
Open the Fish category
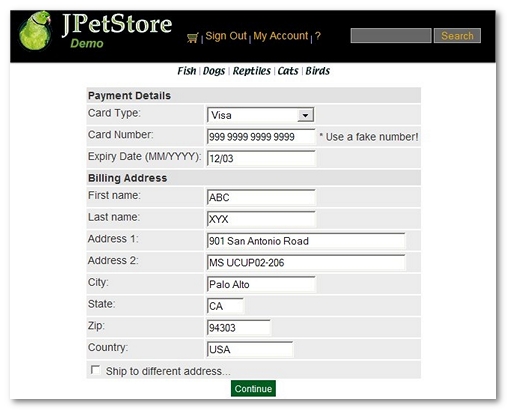[187, 71]
